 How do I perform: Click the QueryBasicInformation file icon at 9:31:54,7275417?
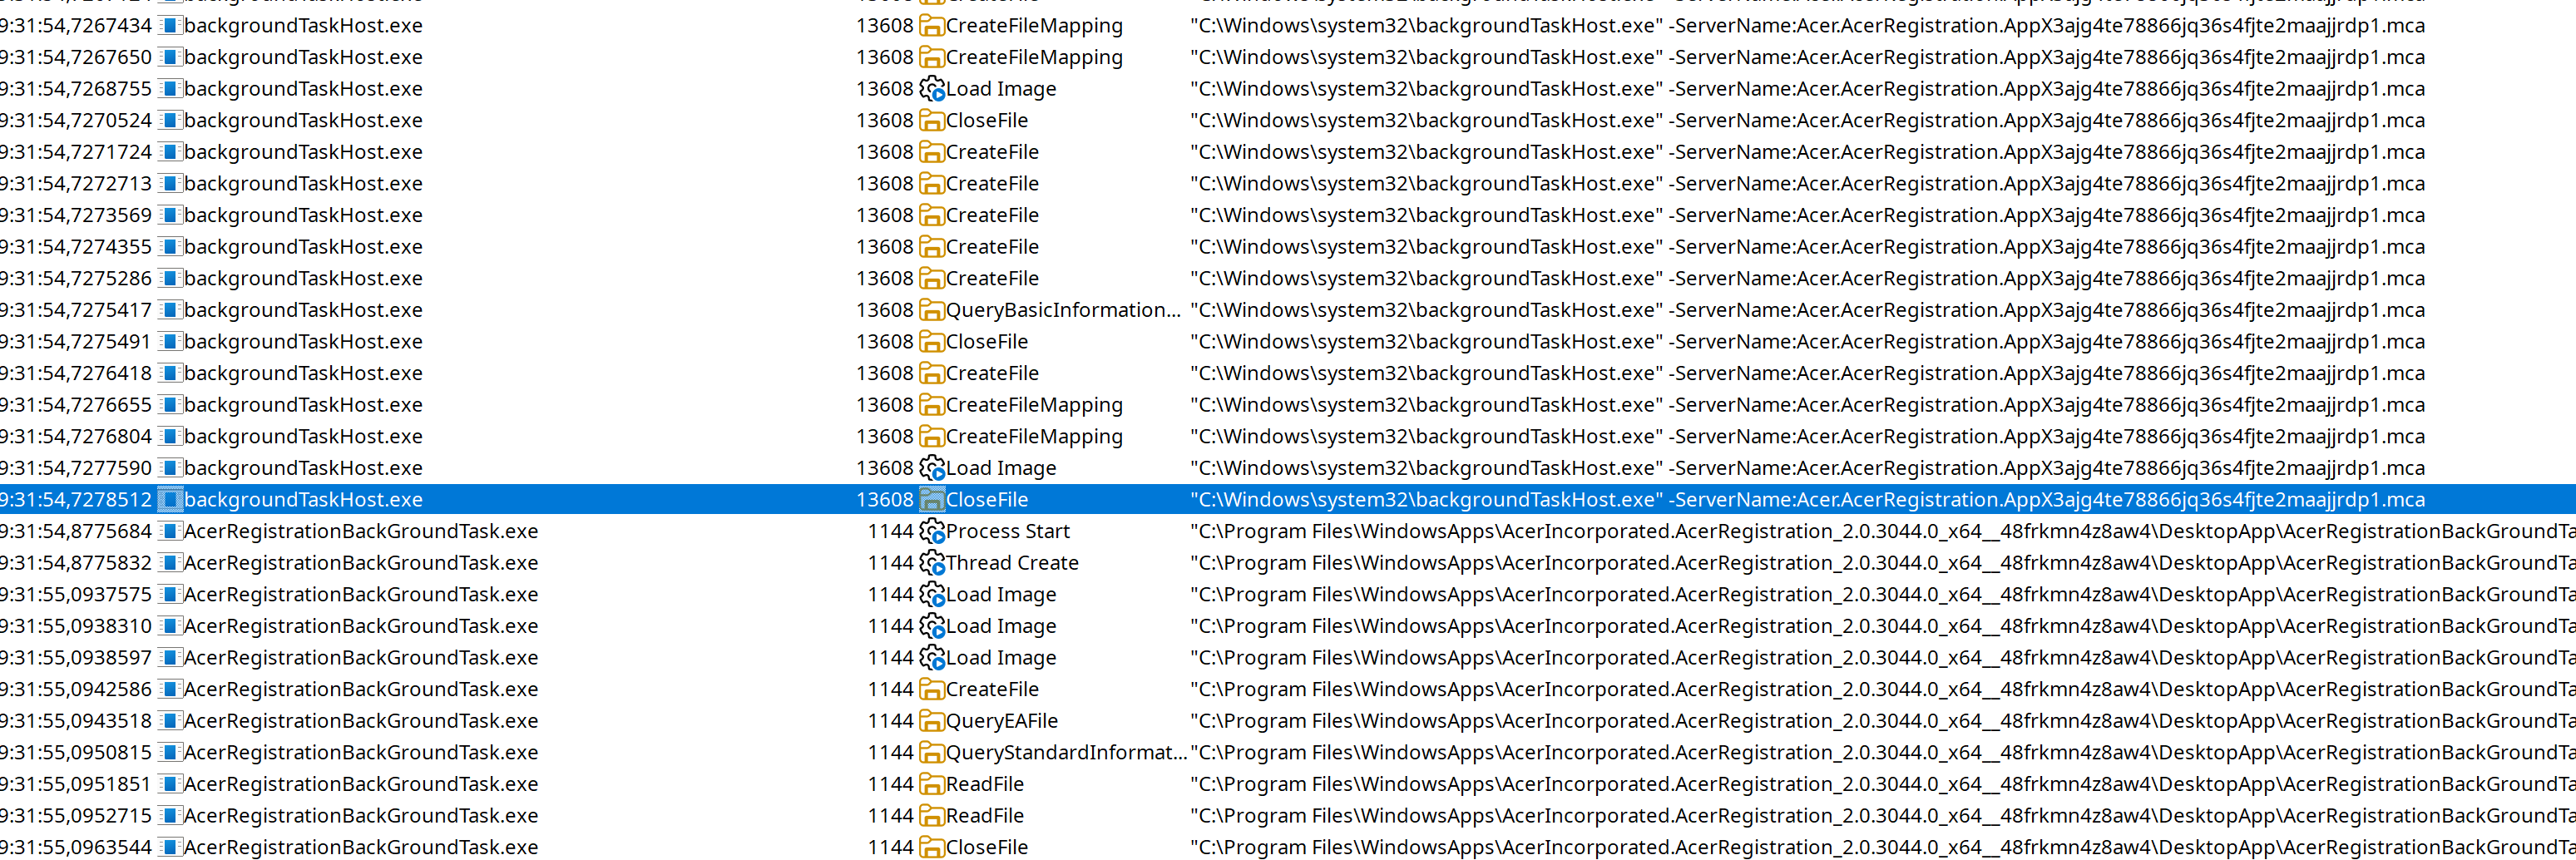[932, 310]
